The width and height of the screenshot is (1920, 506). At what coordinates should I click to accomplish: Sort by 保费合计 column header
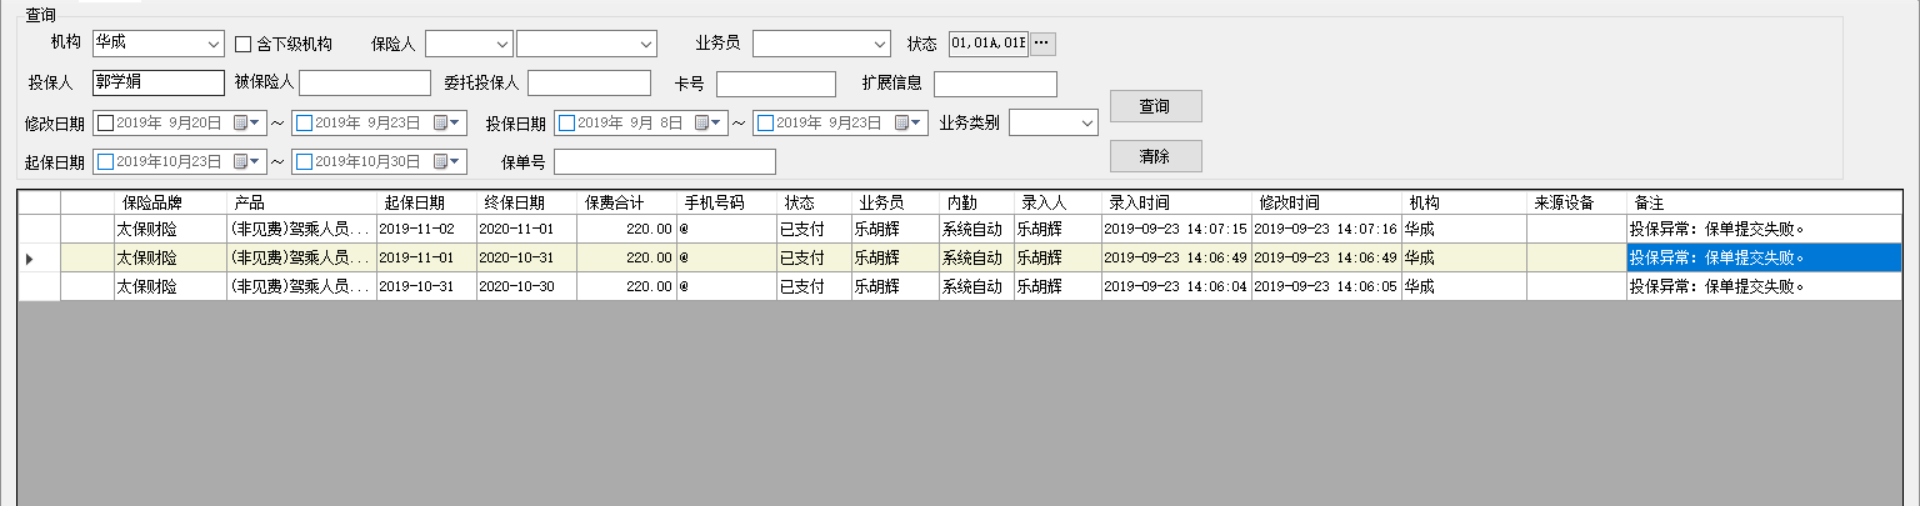coord(626,203)
